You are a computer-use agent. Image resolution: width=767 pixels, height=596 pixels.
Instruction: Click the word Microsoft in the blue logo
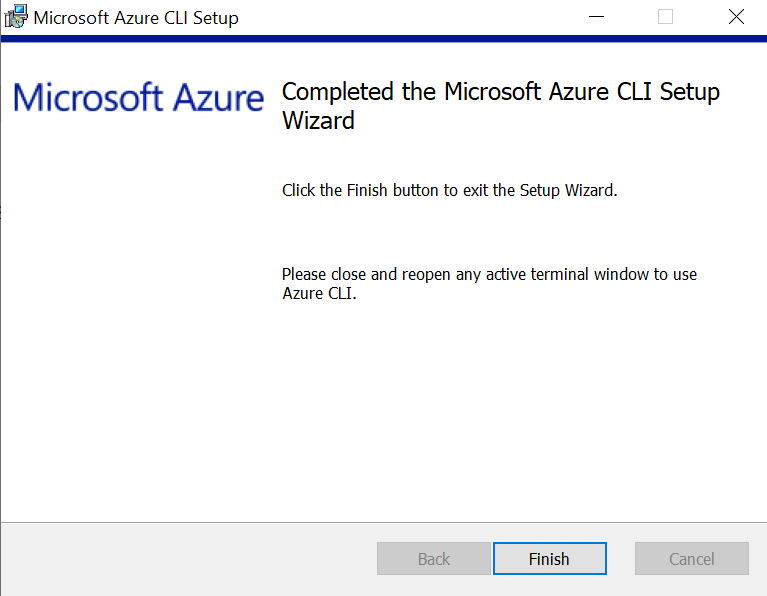coord(88,97)
